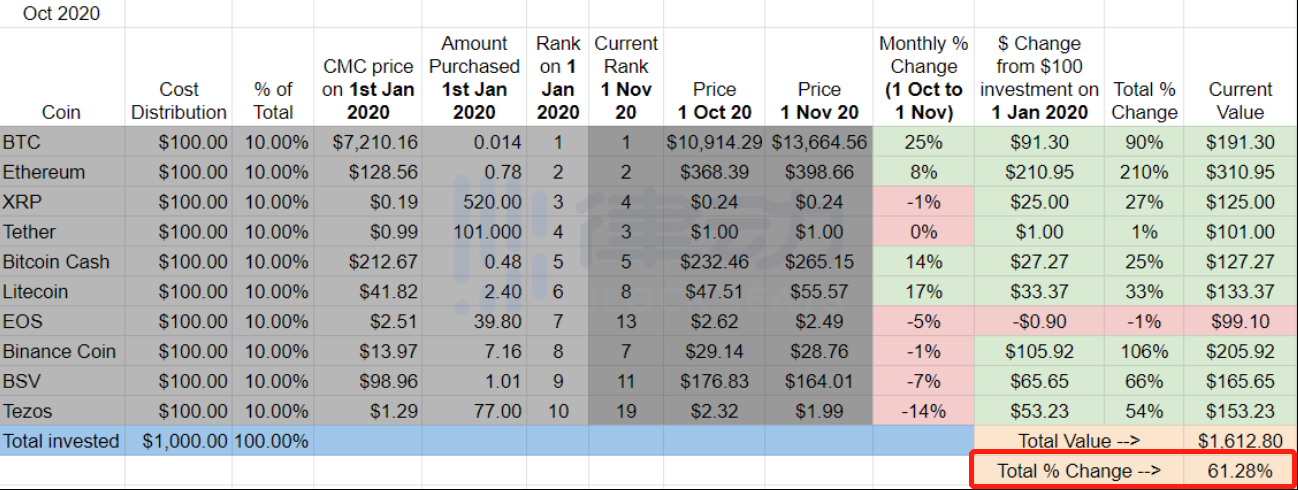Click the highlighted 61.28% total change cell

1240,471
